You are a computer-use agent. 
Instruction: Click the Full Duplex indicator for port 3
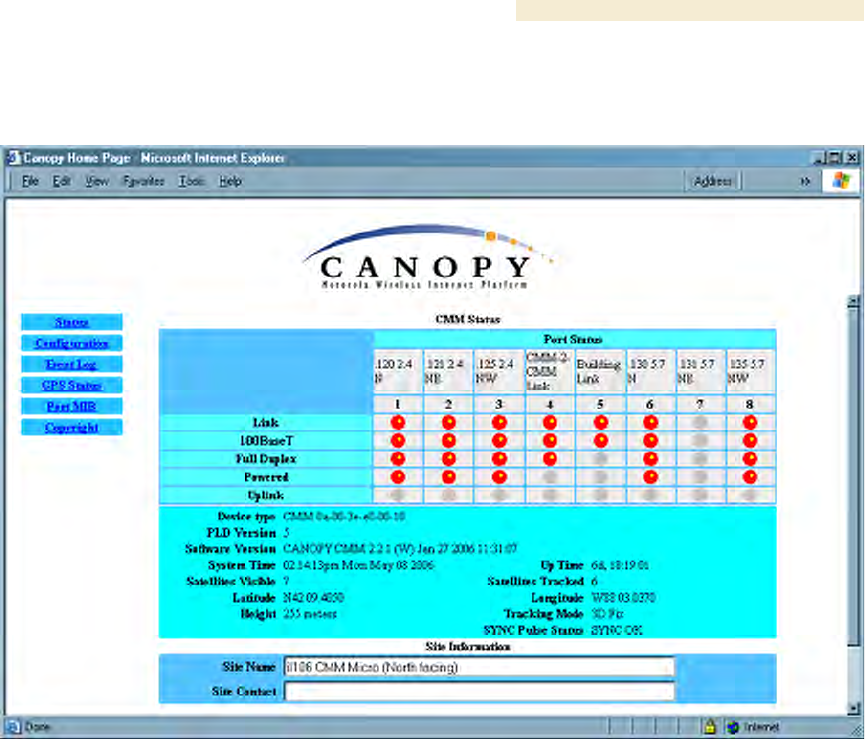499,459
